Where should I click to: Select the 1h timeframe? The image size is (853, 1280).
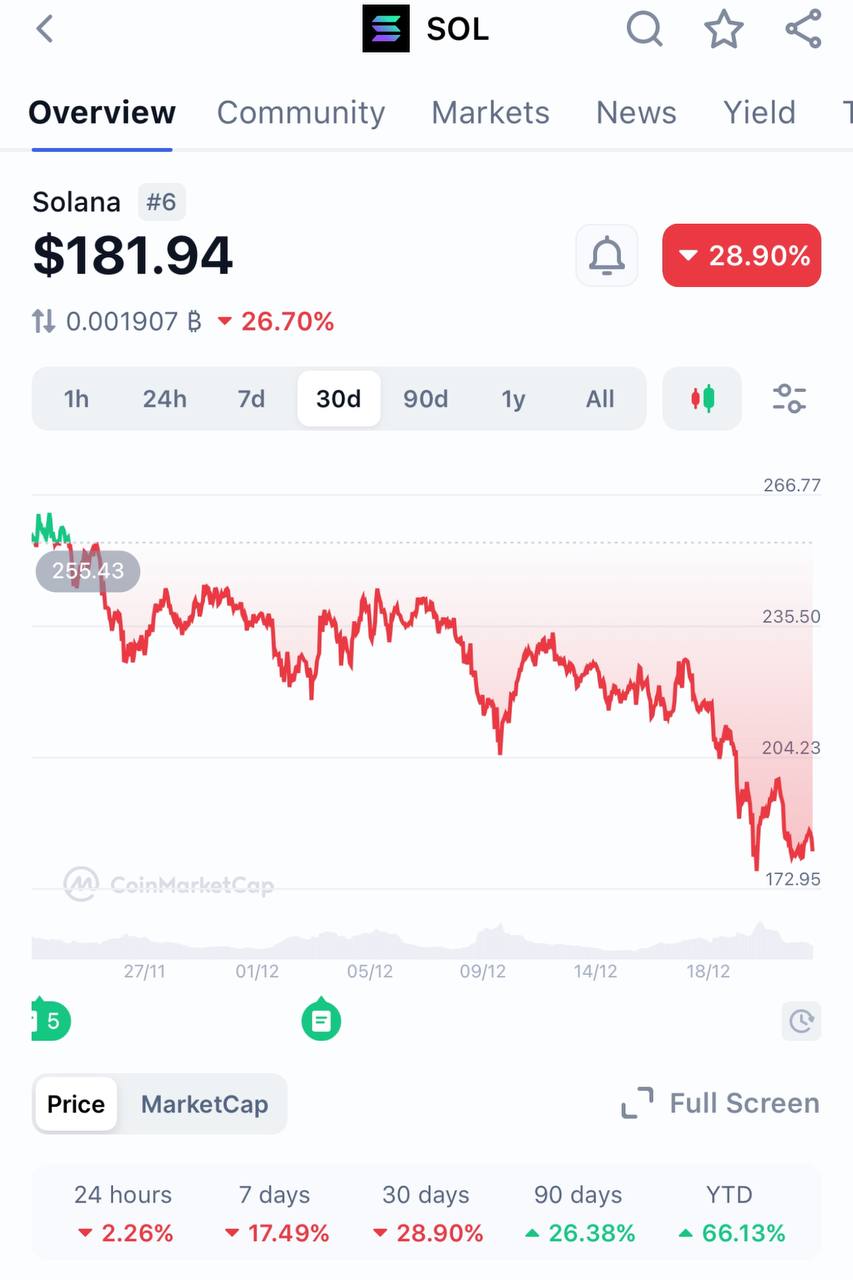point(76,399)
